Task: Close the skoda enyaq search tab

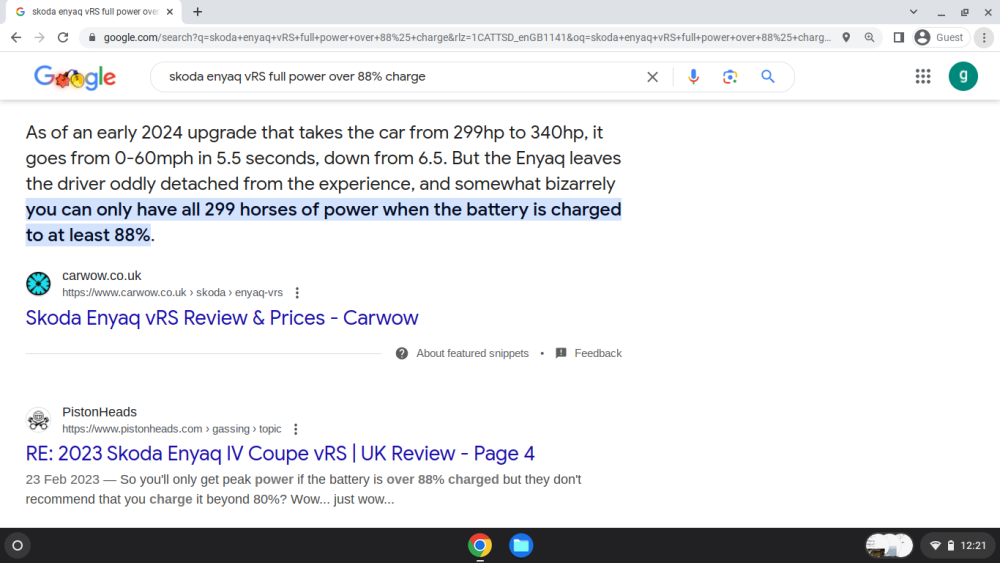Action: click(170, 11)
